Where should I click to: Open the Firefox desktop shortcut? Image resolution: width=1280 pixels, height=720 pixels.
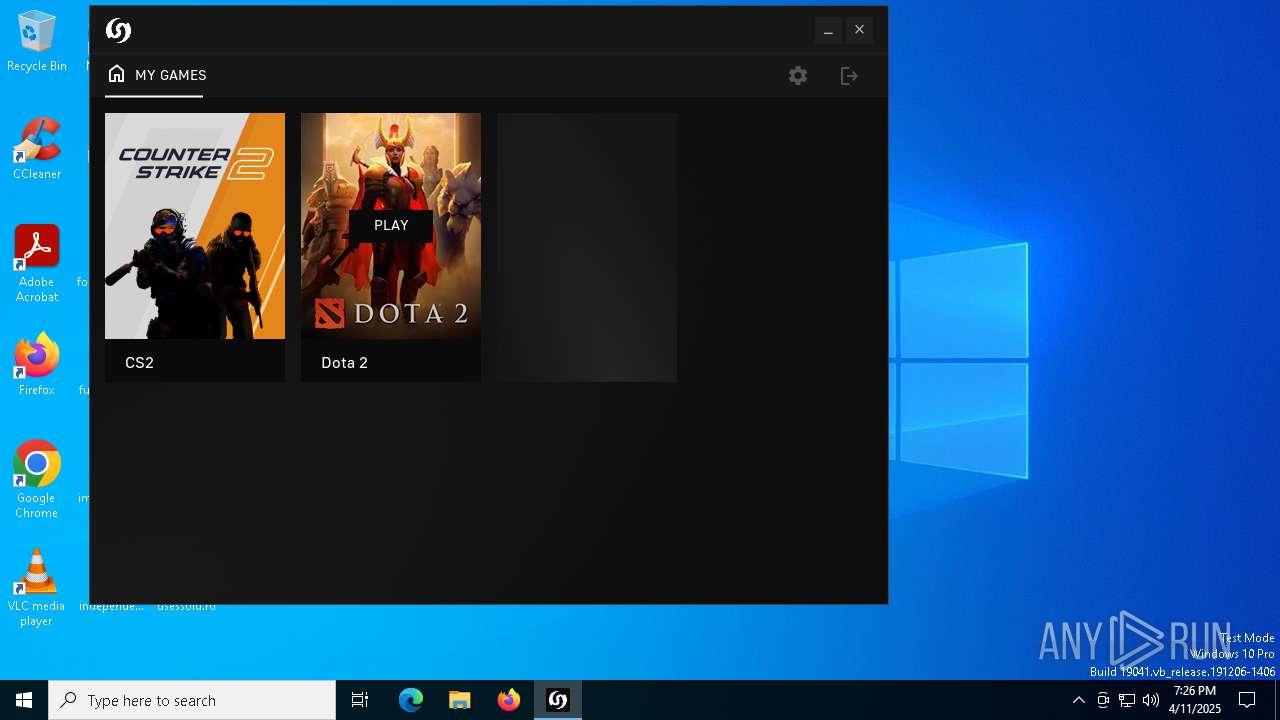tap(37, 365)
